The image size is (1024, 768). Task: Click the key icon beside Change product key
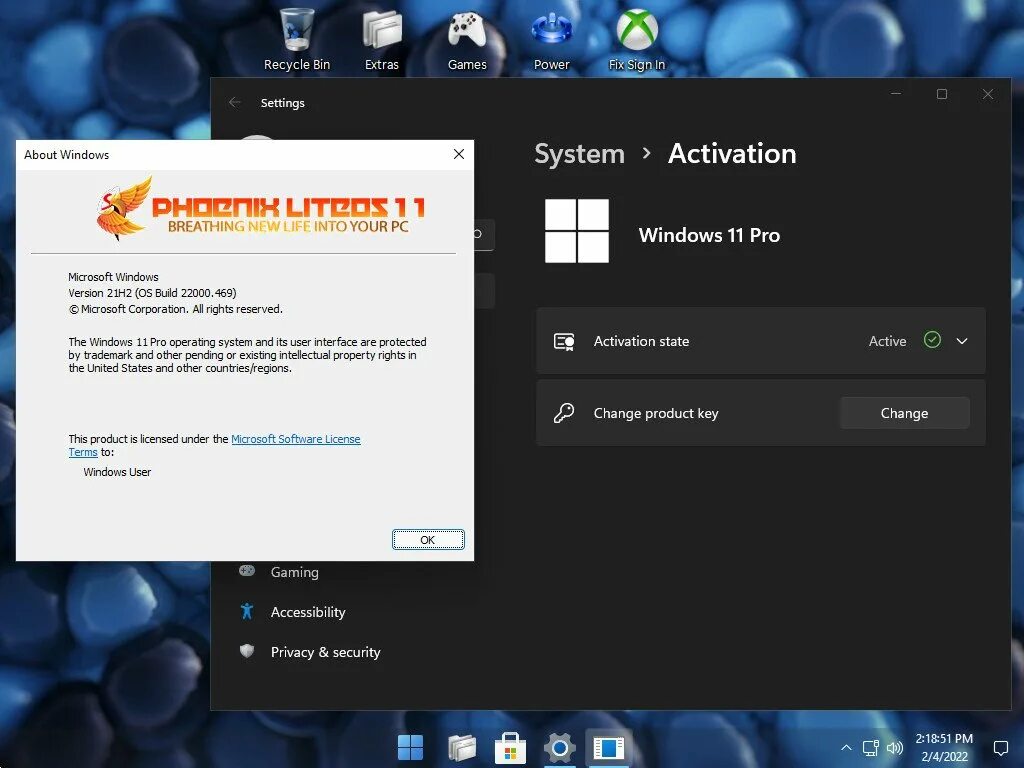(x=563, y=412)
